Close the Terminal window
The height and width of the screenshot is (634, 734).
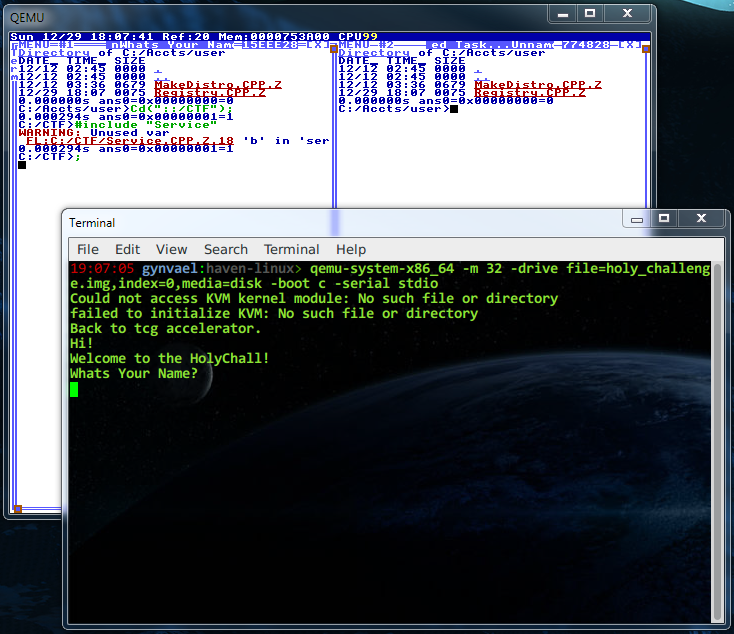click(x=701, y=219)
